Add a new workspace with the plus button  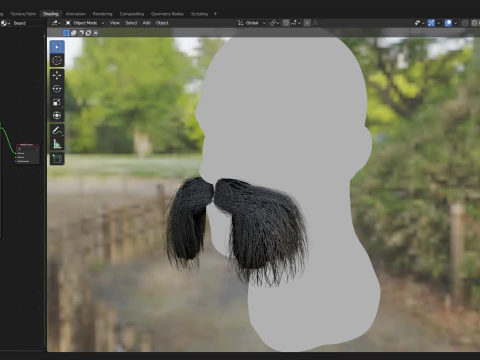point(215,14)
